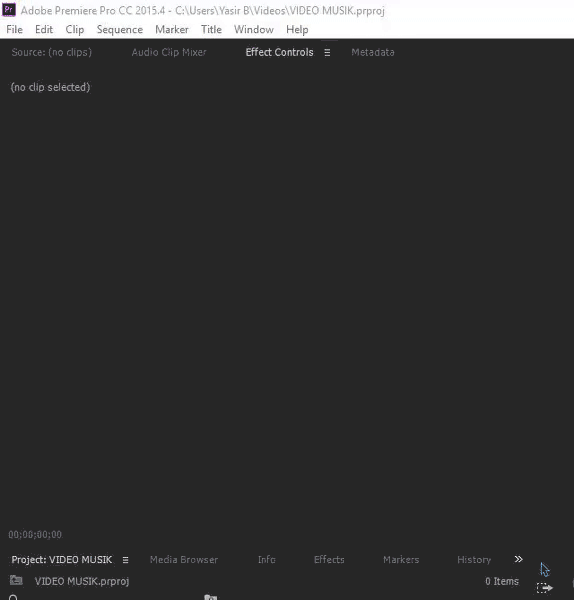Switch to the Audio Clip Mixer tab

pos(169,52)
